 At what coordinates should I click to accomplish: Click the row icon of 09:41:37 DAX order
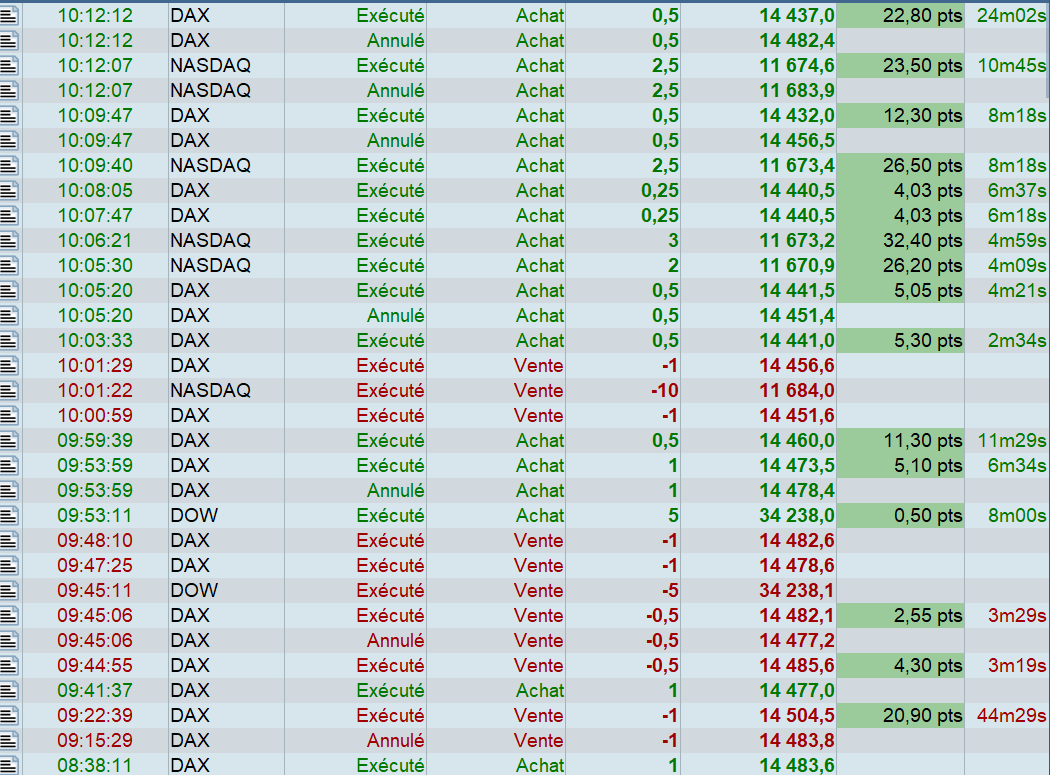[x=9, y=691]
